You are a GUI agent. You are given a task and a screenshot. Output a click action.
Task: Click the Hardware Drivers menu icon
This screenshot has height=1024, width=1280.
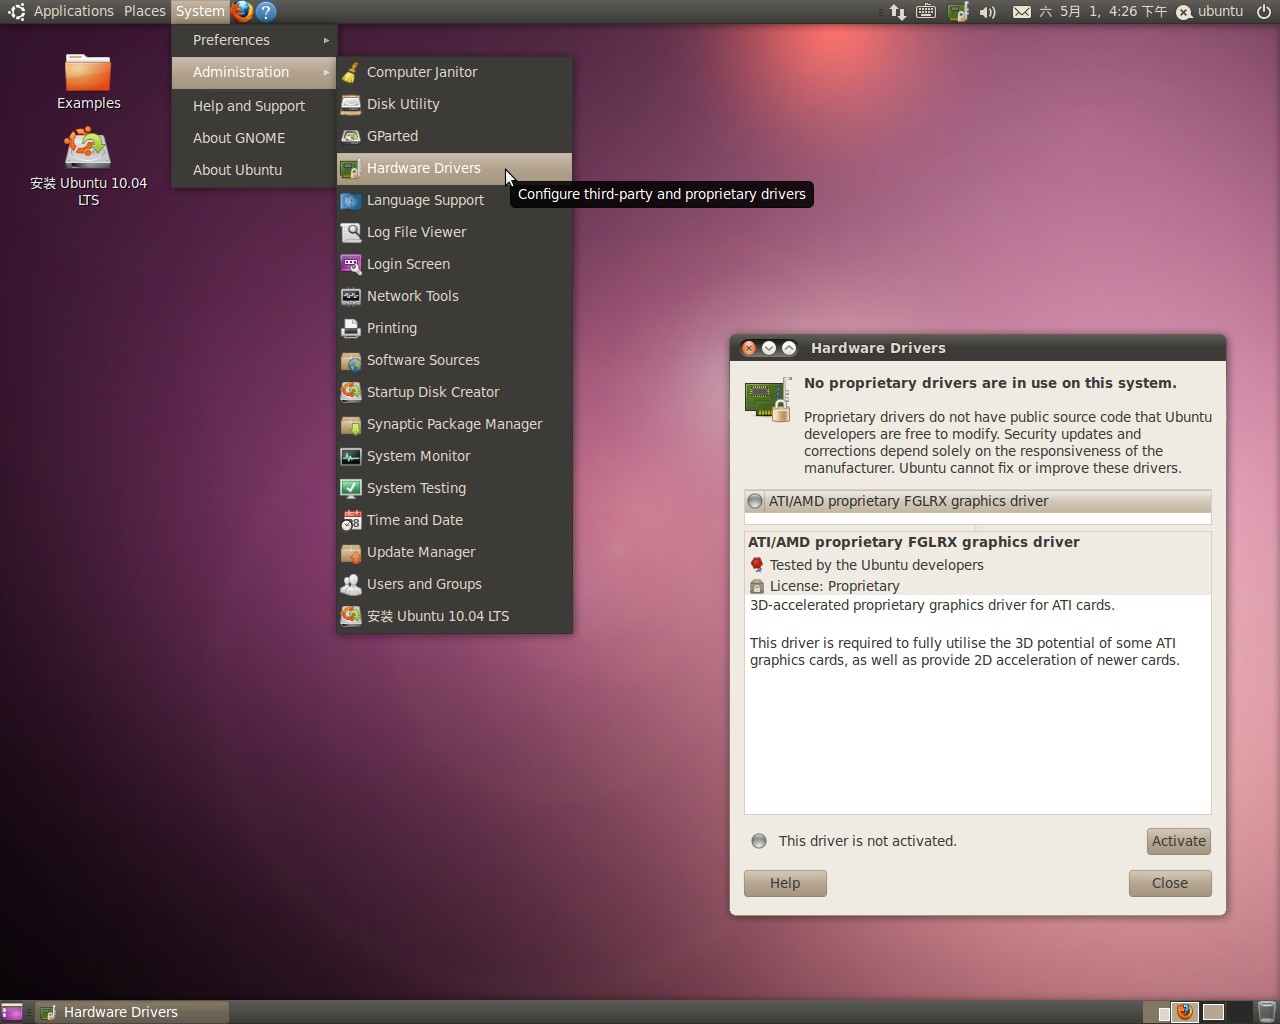point(350,168)
